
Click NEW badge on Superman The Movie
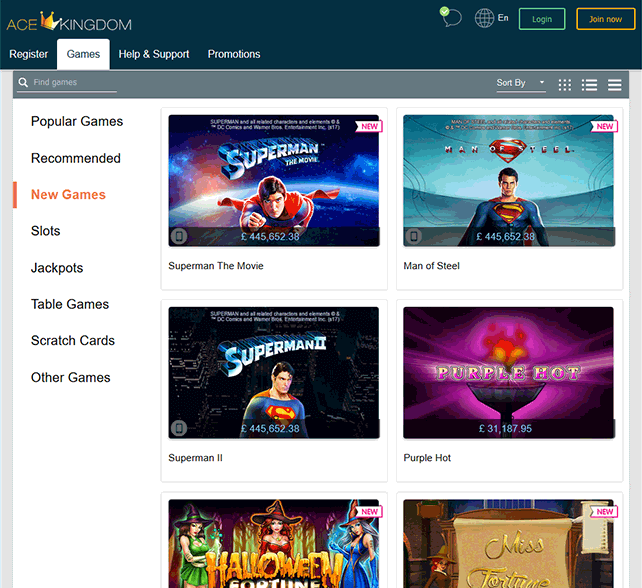369,127
